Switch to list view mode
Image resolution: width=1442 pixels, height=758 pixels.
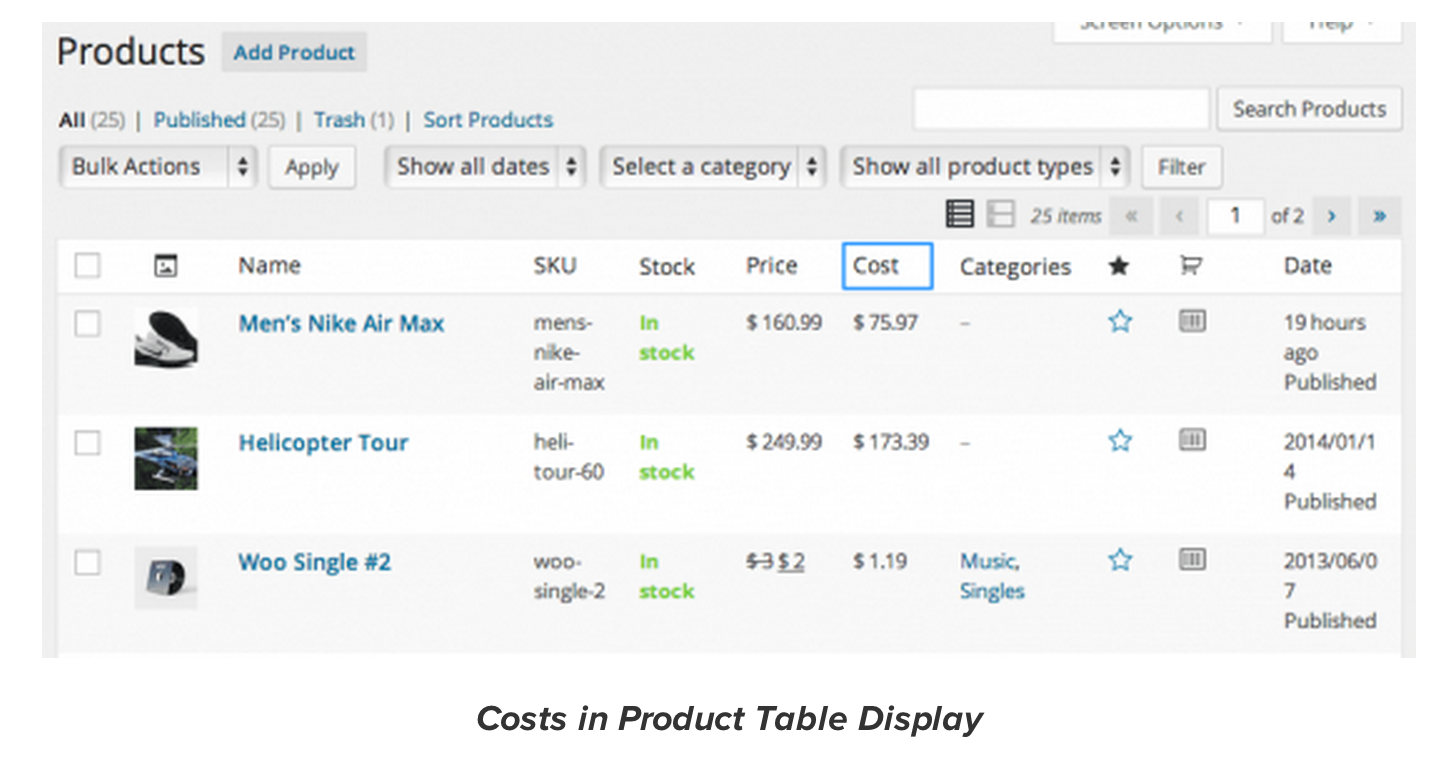(959, 213)
